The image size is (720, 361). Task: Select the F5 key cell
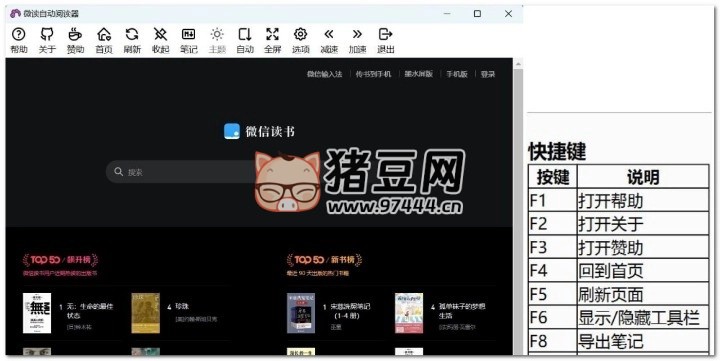click(x=552, y=294)
